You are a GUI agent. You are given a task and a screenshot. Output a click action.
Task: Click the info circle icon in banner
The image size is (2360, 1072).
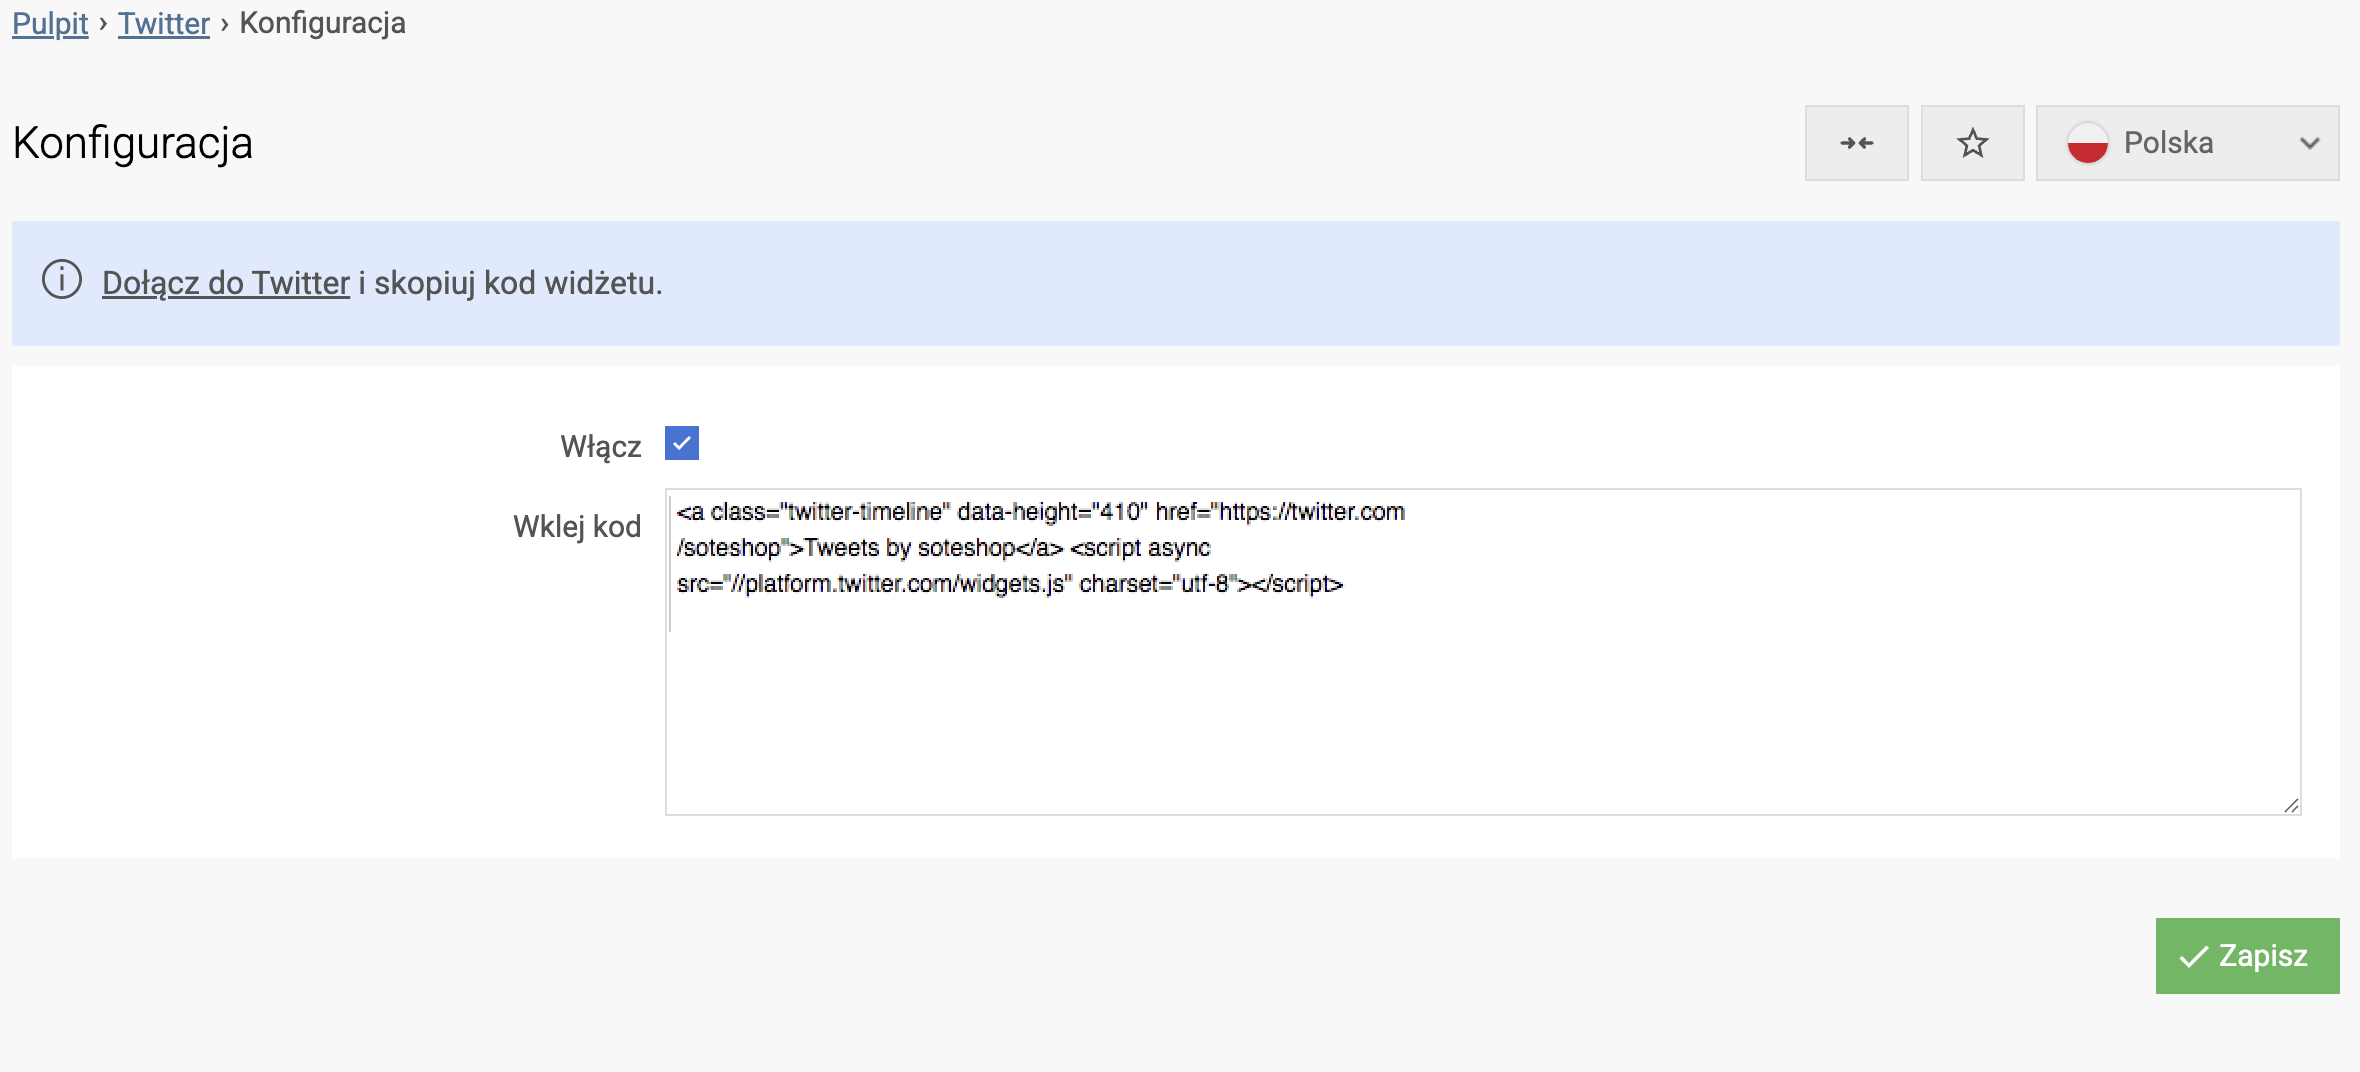62,280
